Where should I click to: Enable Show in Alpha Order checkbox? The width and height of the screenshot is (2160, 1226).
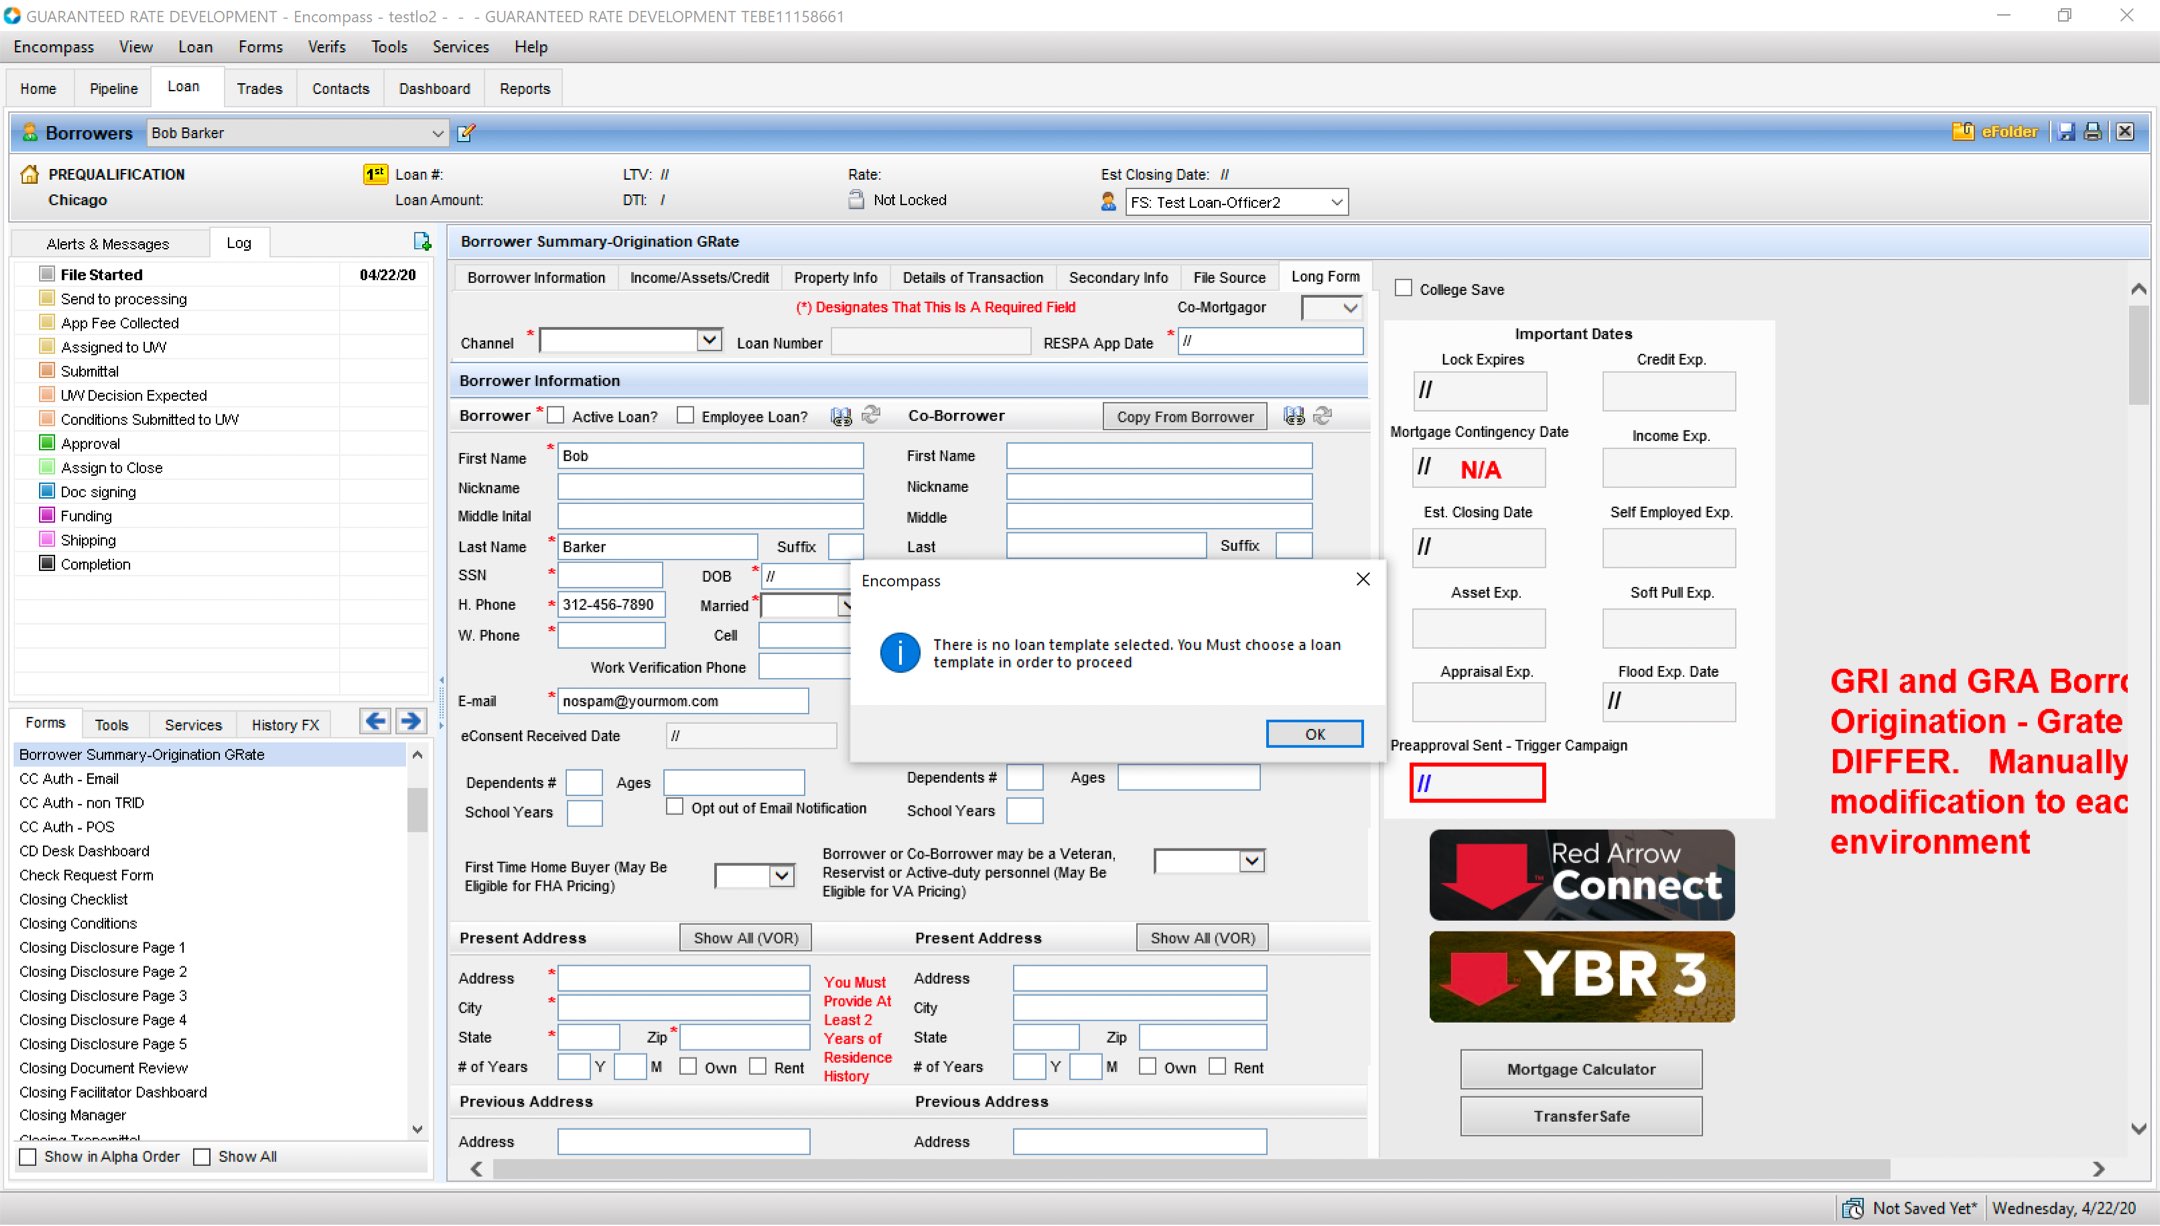click(x=28, y=1157)
